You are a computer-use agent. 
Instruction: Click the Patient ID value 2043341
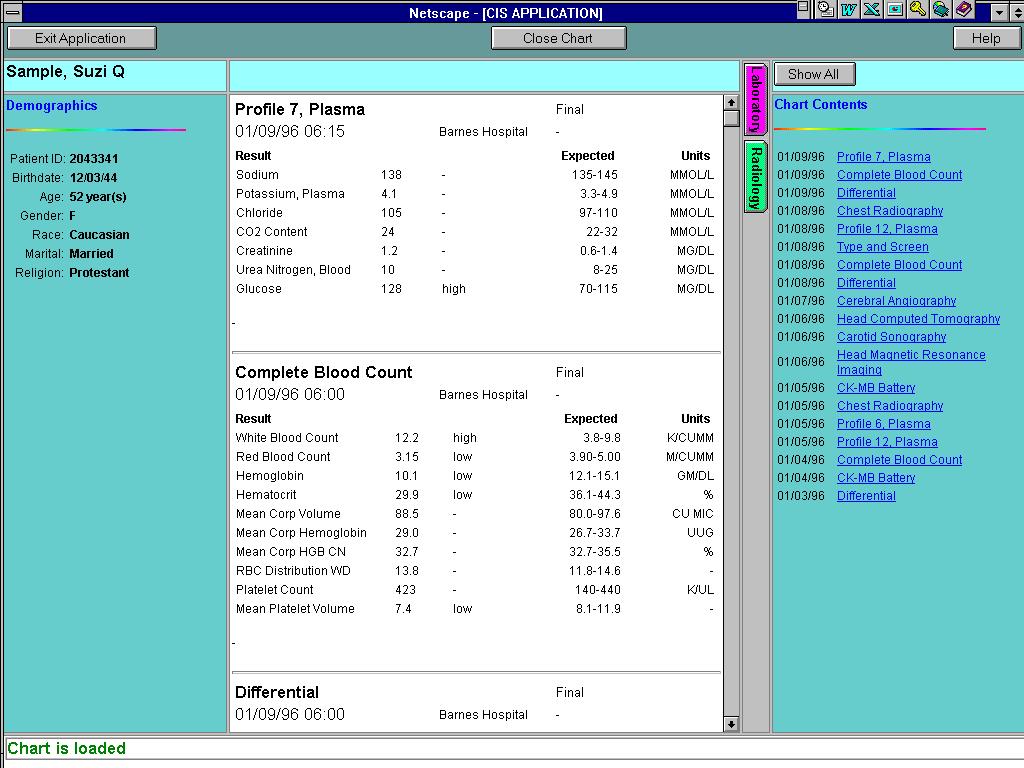coord(93,159)
